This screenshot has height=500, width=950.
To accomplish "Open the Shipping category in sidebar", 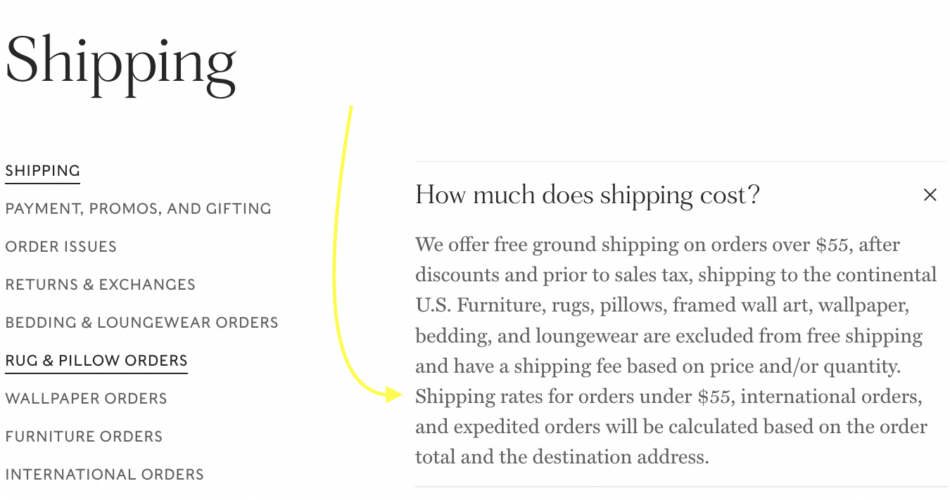I will (42, 171).
